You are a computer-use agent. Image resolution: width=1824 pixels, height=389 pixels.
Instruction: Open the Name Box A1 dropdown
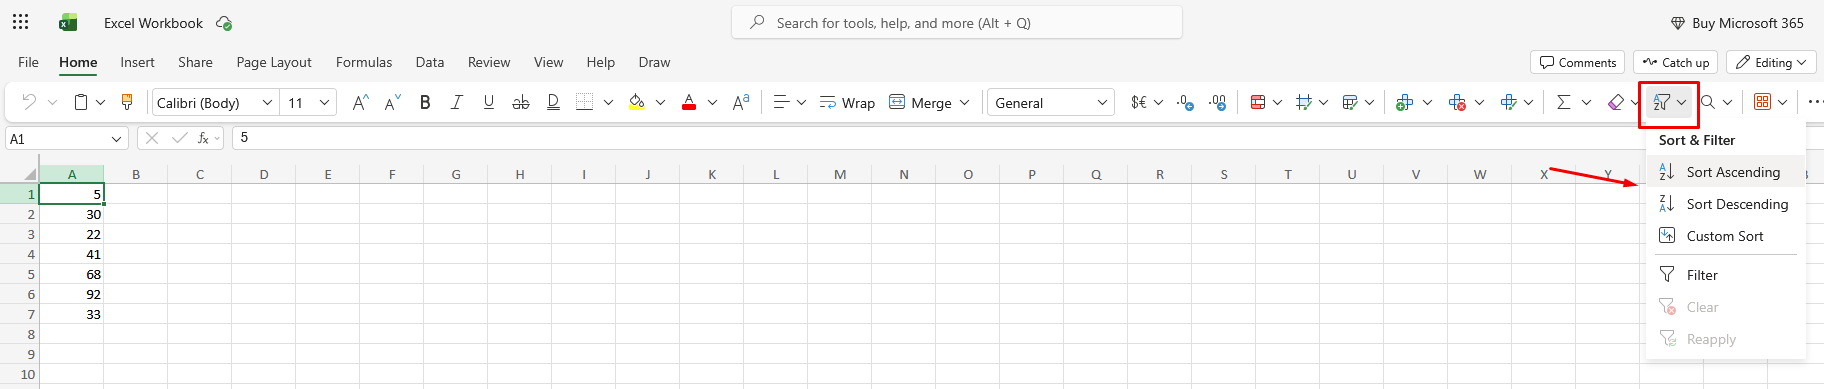click(117, 139)
